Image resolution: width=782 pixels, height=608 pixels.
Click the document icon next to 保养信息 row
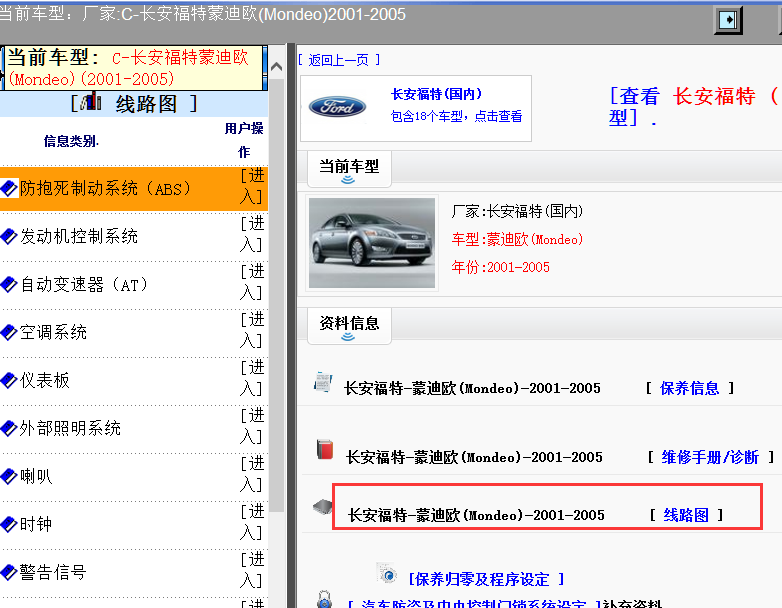(x=324, y=383)
